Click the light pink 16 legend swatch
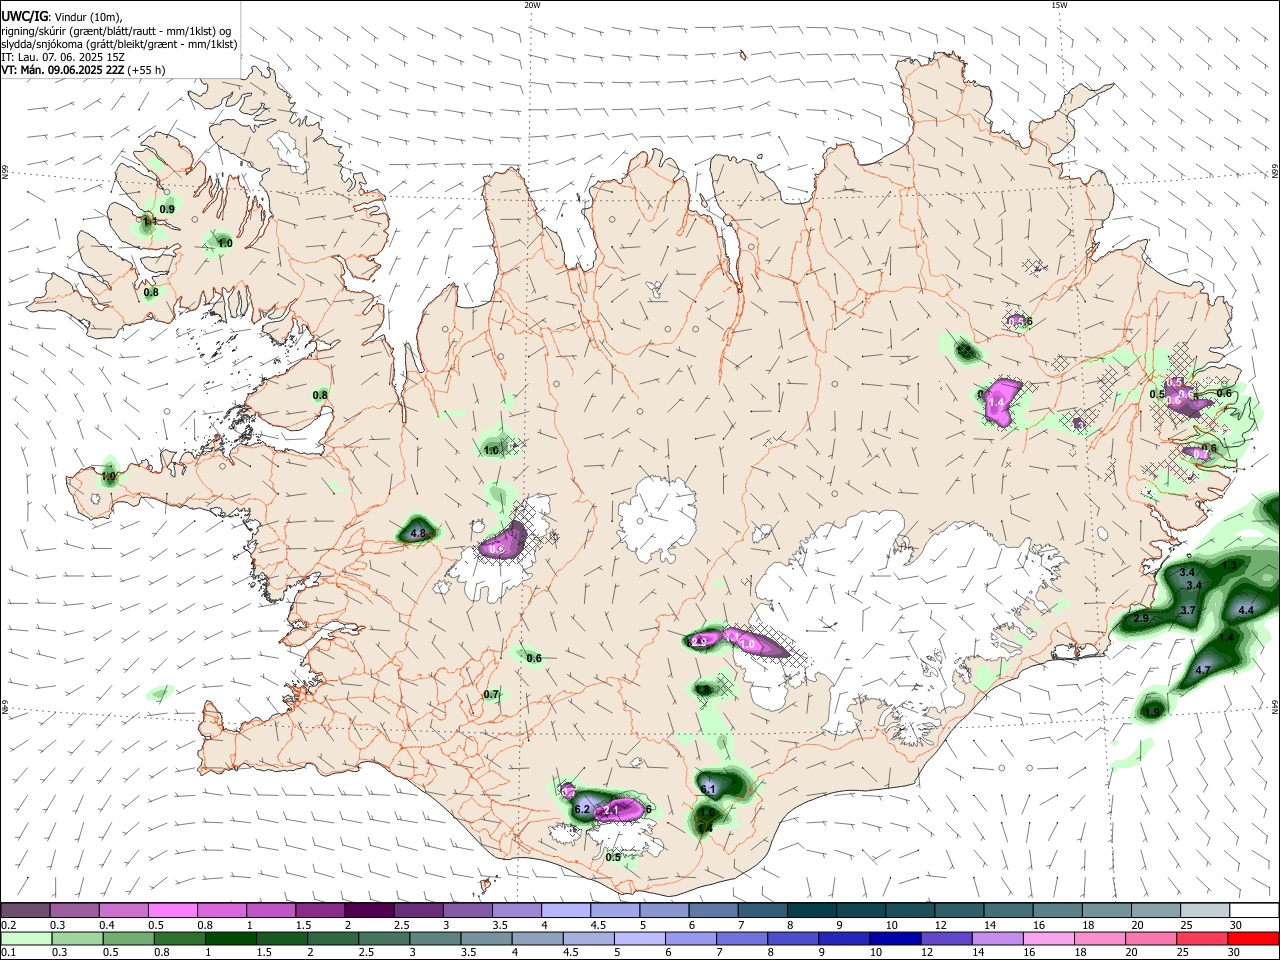This screenshot has height=960, width=1280. pos(1047,938)
